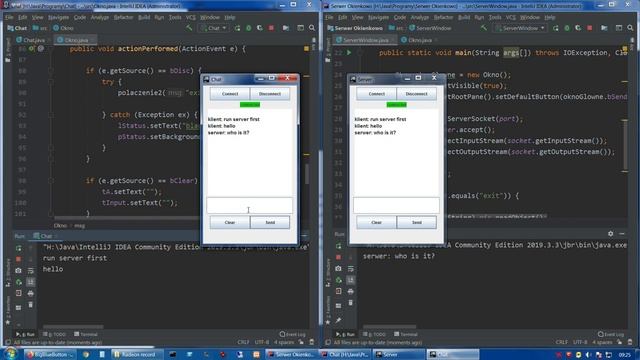Viewport: 640px width, 360px height.
Task: Click Send in the Chat window
Action: tap(270, 222)
